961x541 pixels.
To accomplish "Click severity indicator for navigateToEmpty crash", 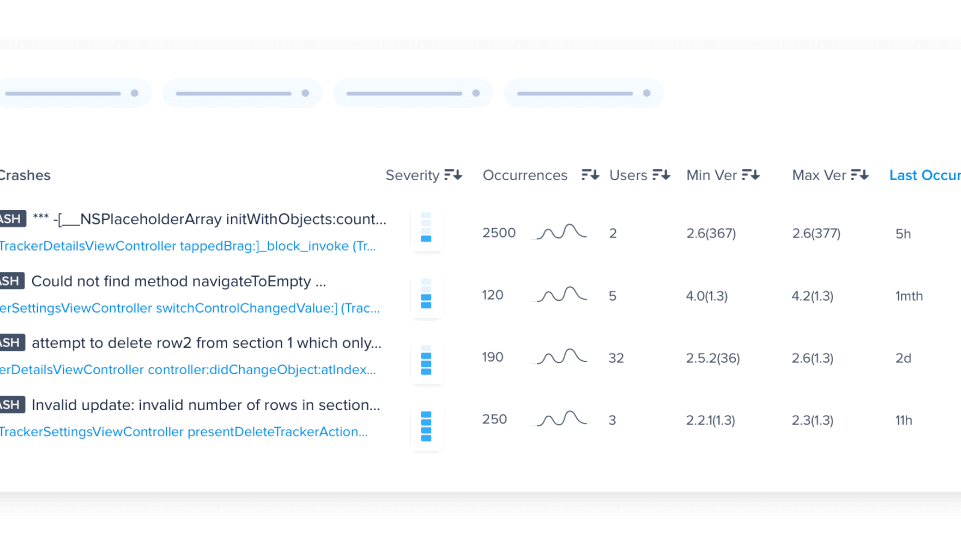I will click(x=426, y=296).
